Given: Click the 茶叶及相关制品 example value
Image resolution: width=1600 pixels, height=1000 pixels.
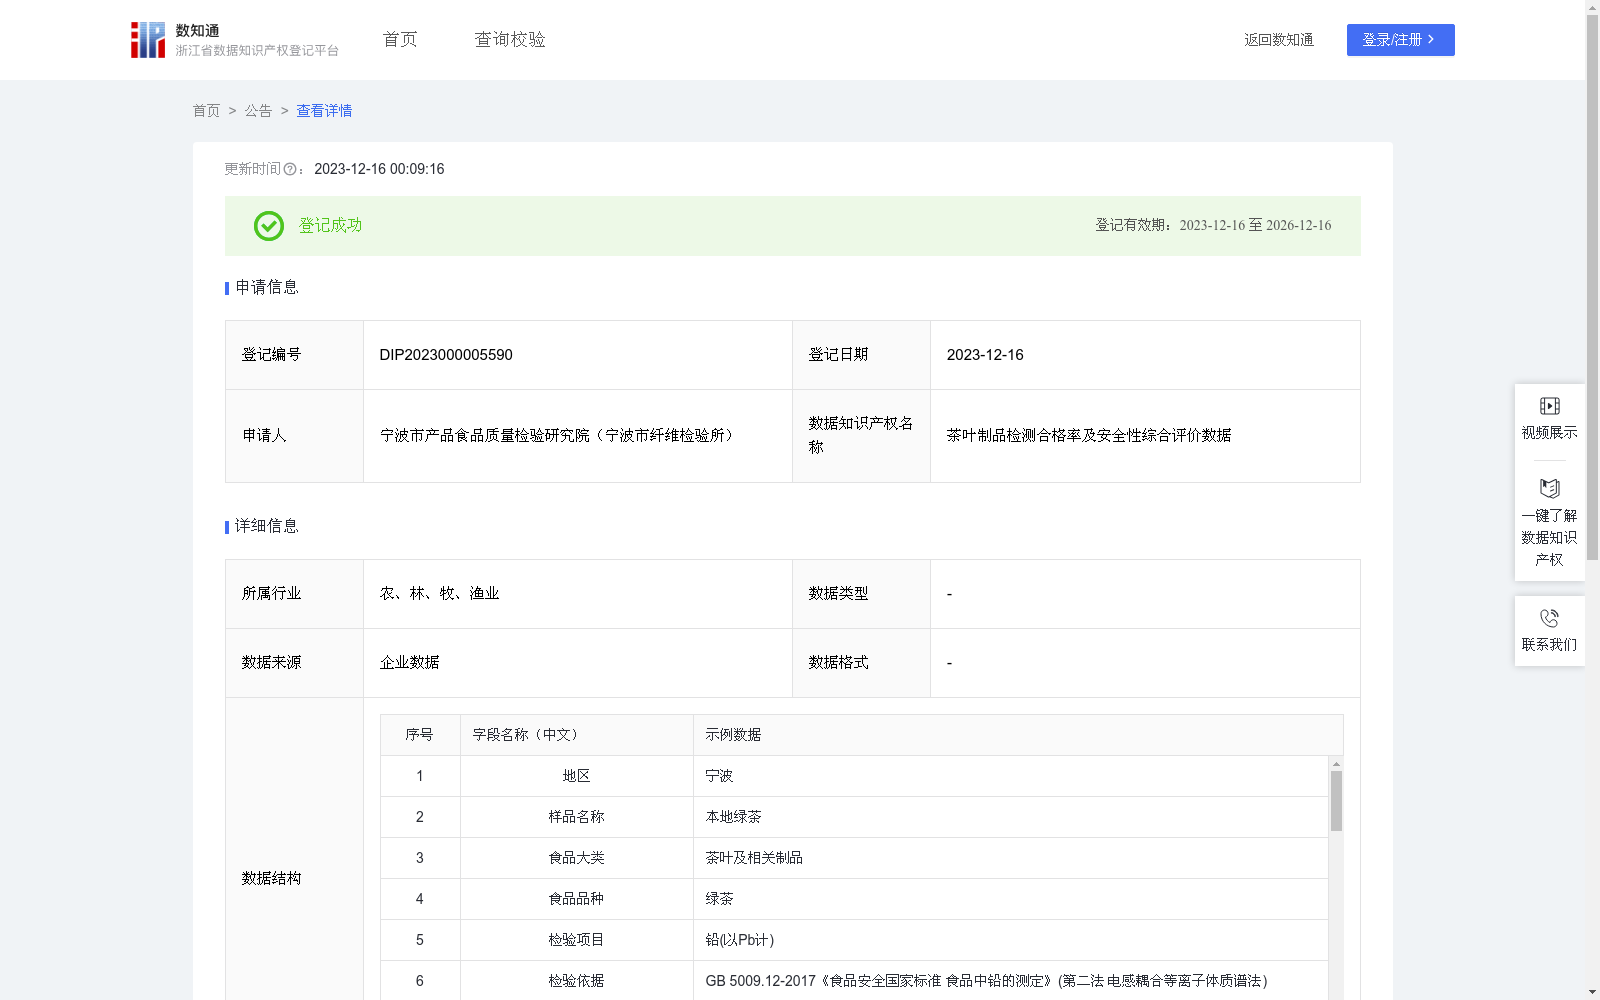Looking at the screenshot, I should [x=754, y=858].
